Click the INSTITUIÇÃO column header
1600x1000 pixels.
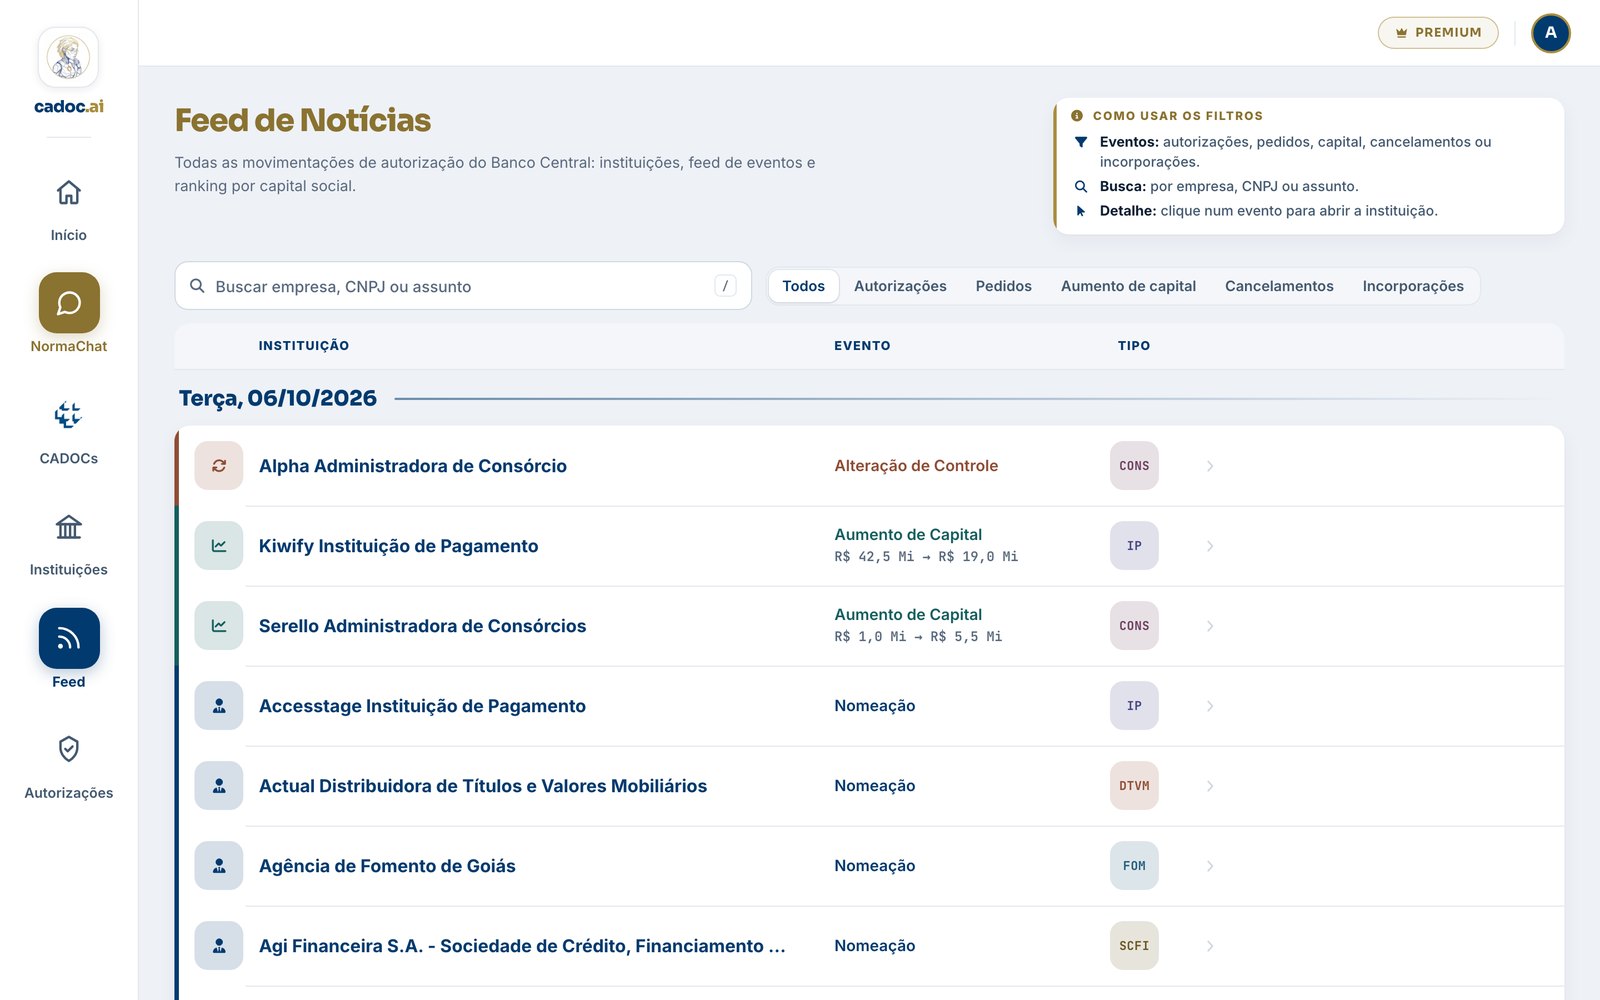[x=304, y=346]
